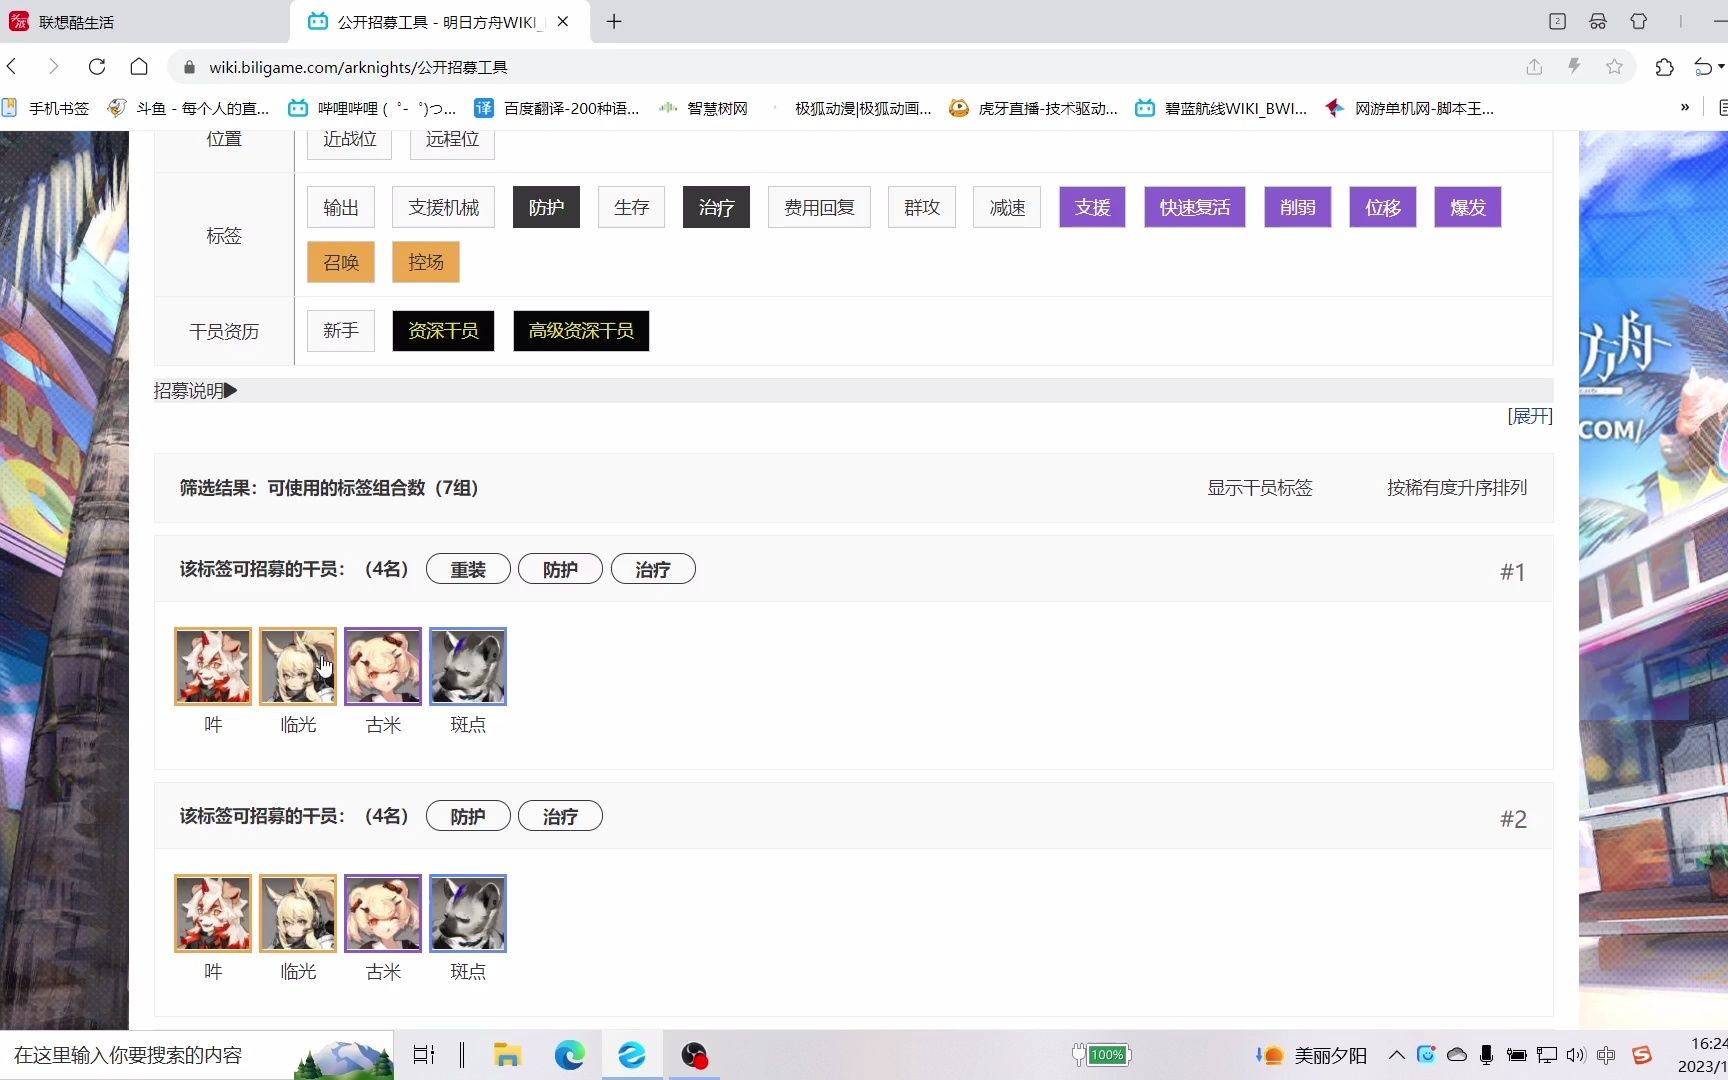Open Task View from the taskbar
This screenshot has height=1080, width=1728.
tap(424, 1055)
